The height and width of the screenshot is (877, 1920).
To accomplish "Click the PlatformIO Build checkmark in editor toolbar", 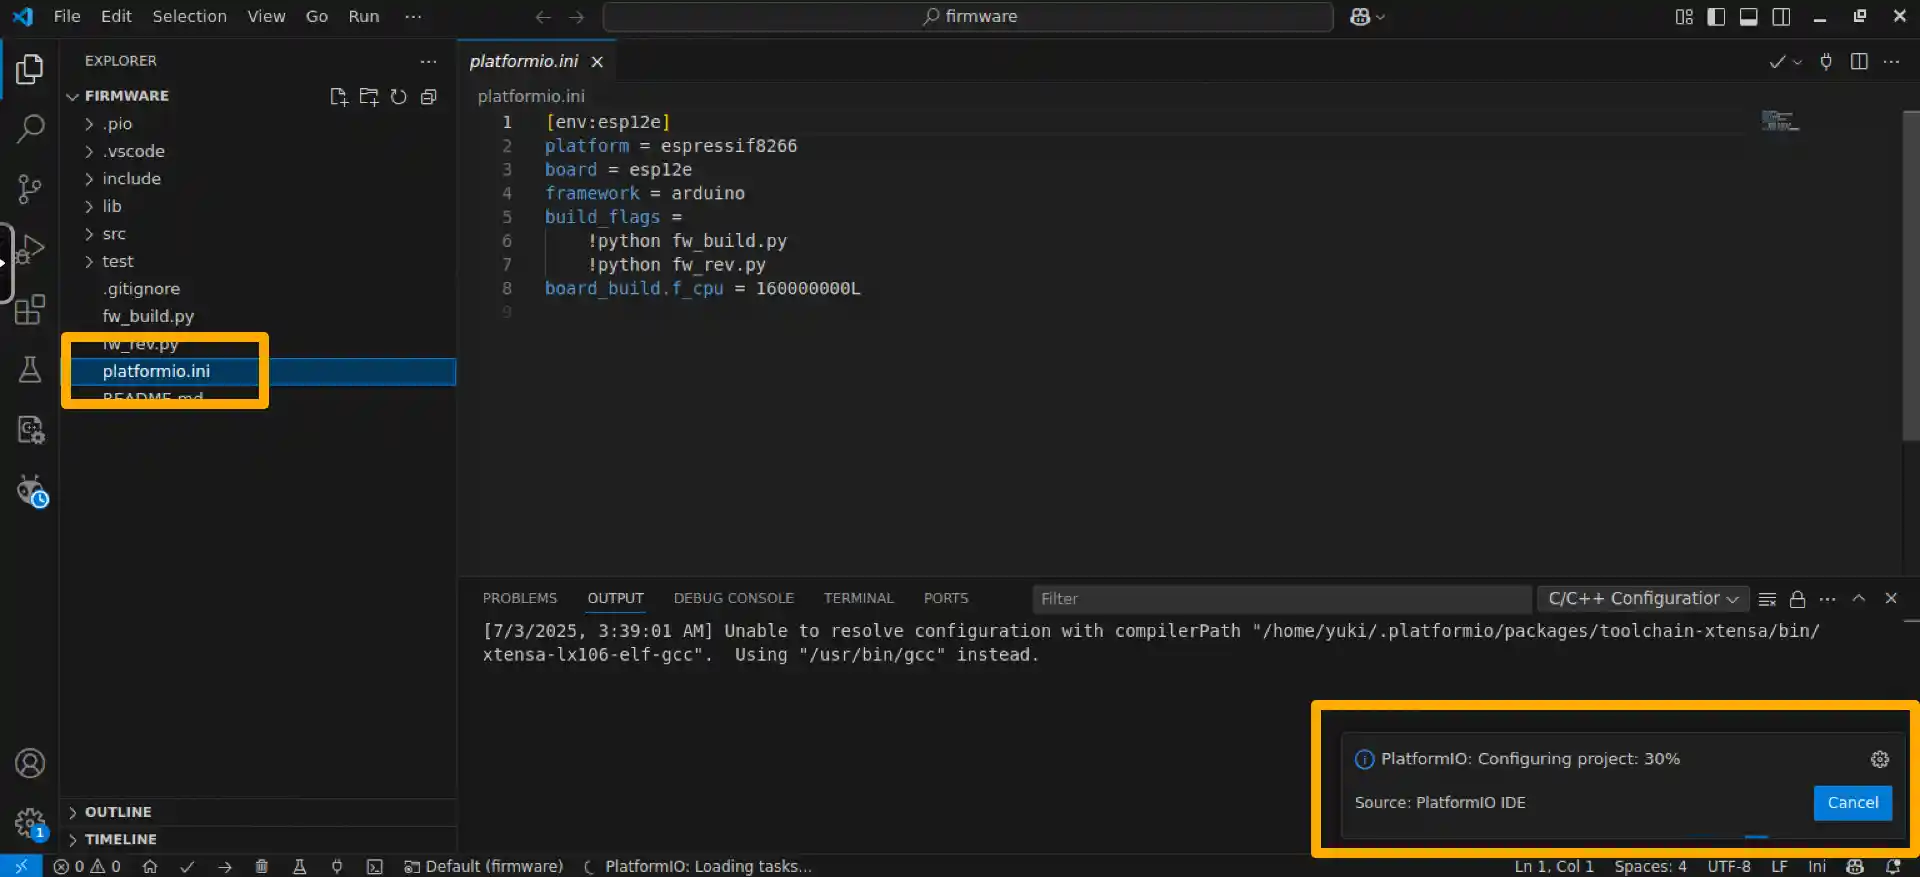I will point(1777,61).
